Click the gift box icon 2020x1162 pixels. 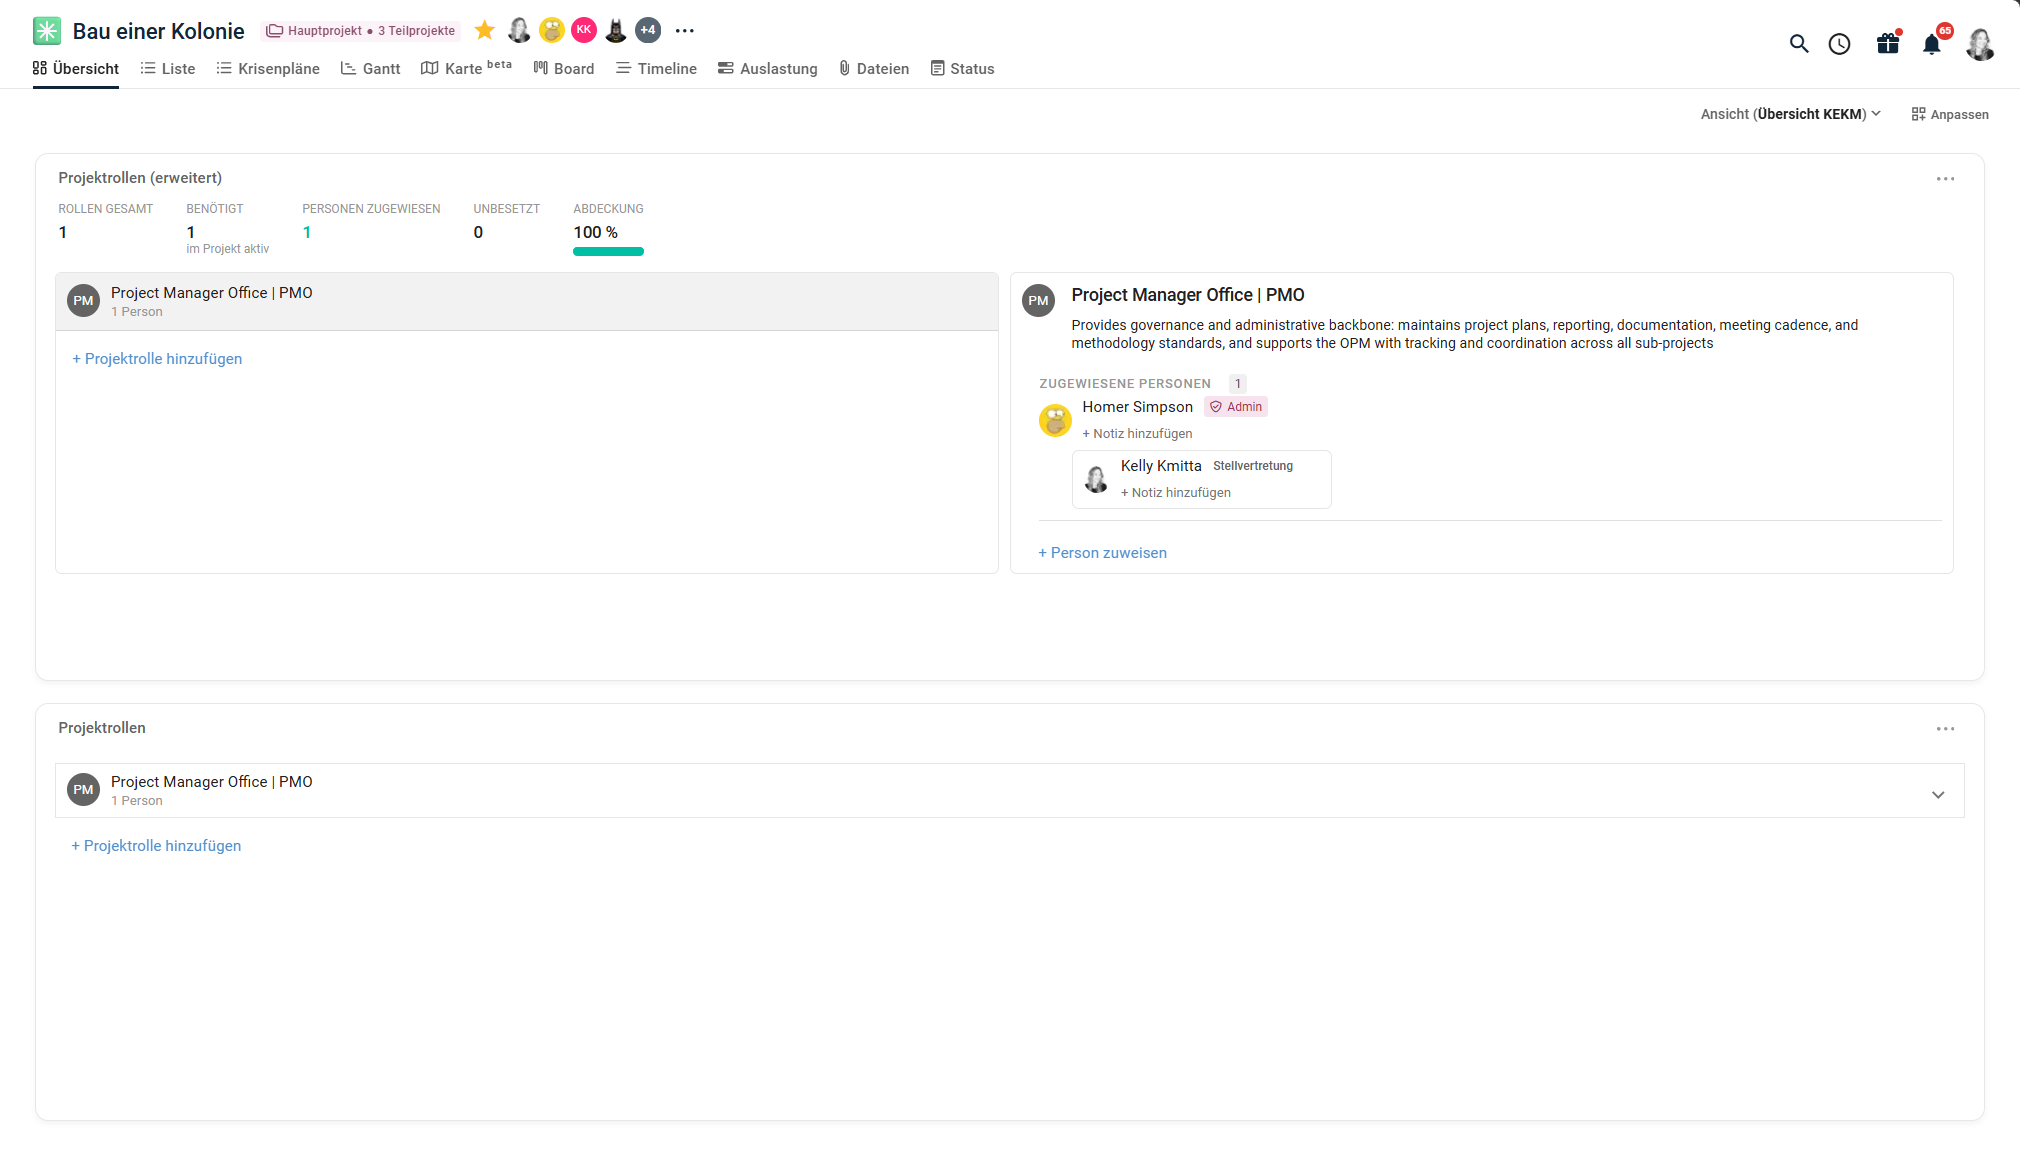pyautogui.click(x=1887, y=44)
